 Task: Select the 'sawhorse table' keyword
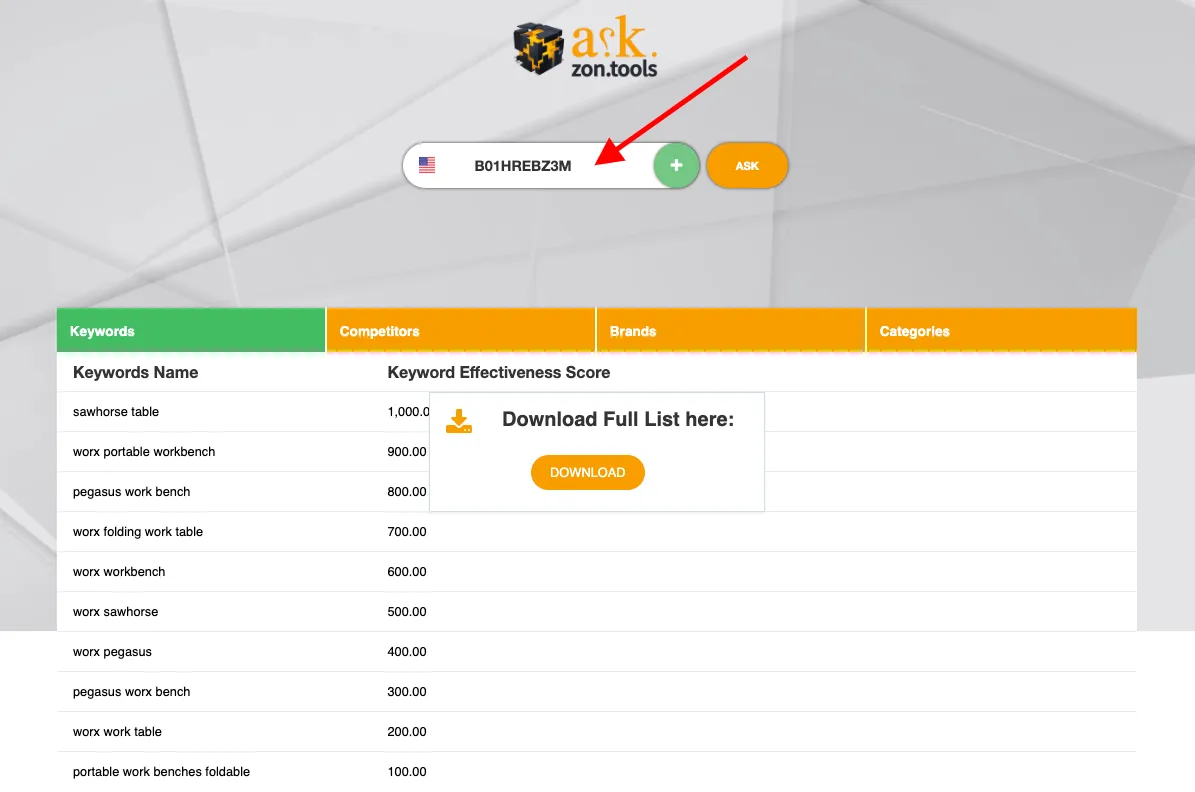(x=116, y=412)
